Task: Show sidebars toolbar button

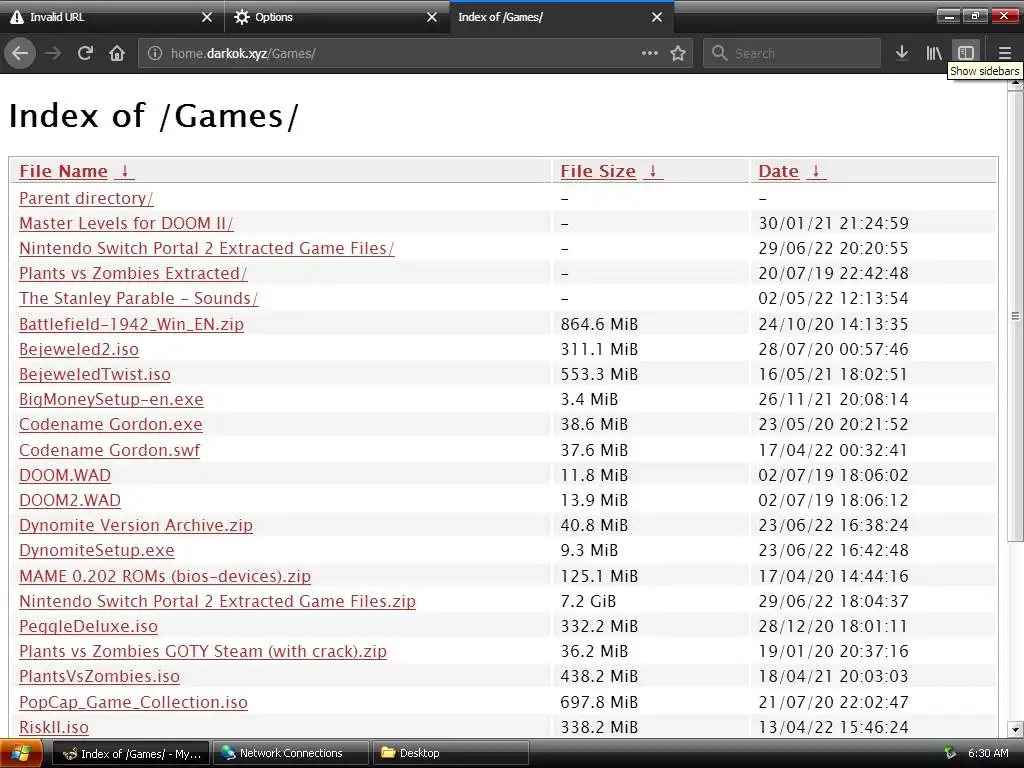Action: pyautogui.click(x=966, y=53)
